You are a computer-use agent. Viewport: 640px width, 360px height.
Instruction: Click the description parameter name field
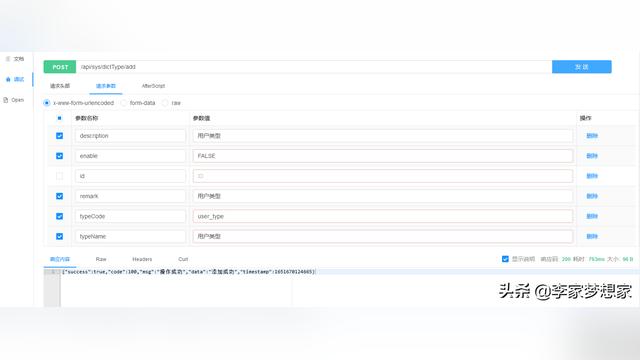tap(130, 136)
